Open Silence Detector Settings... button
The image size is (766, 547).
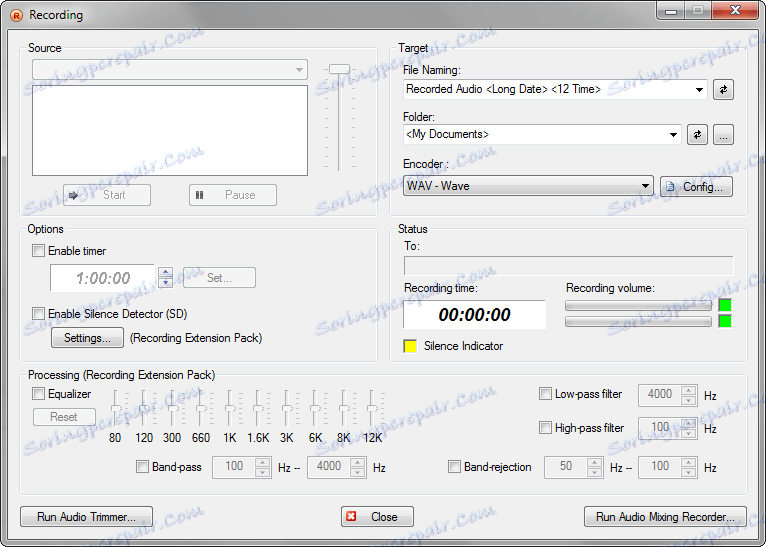[87, 338]
